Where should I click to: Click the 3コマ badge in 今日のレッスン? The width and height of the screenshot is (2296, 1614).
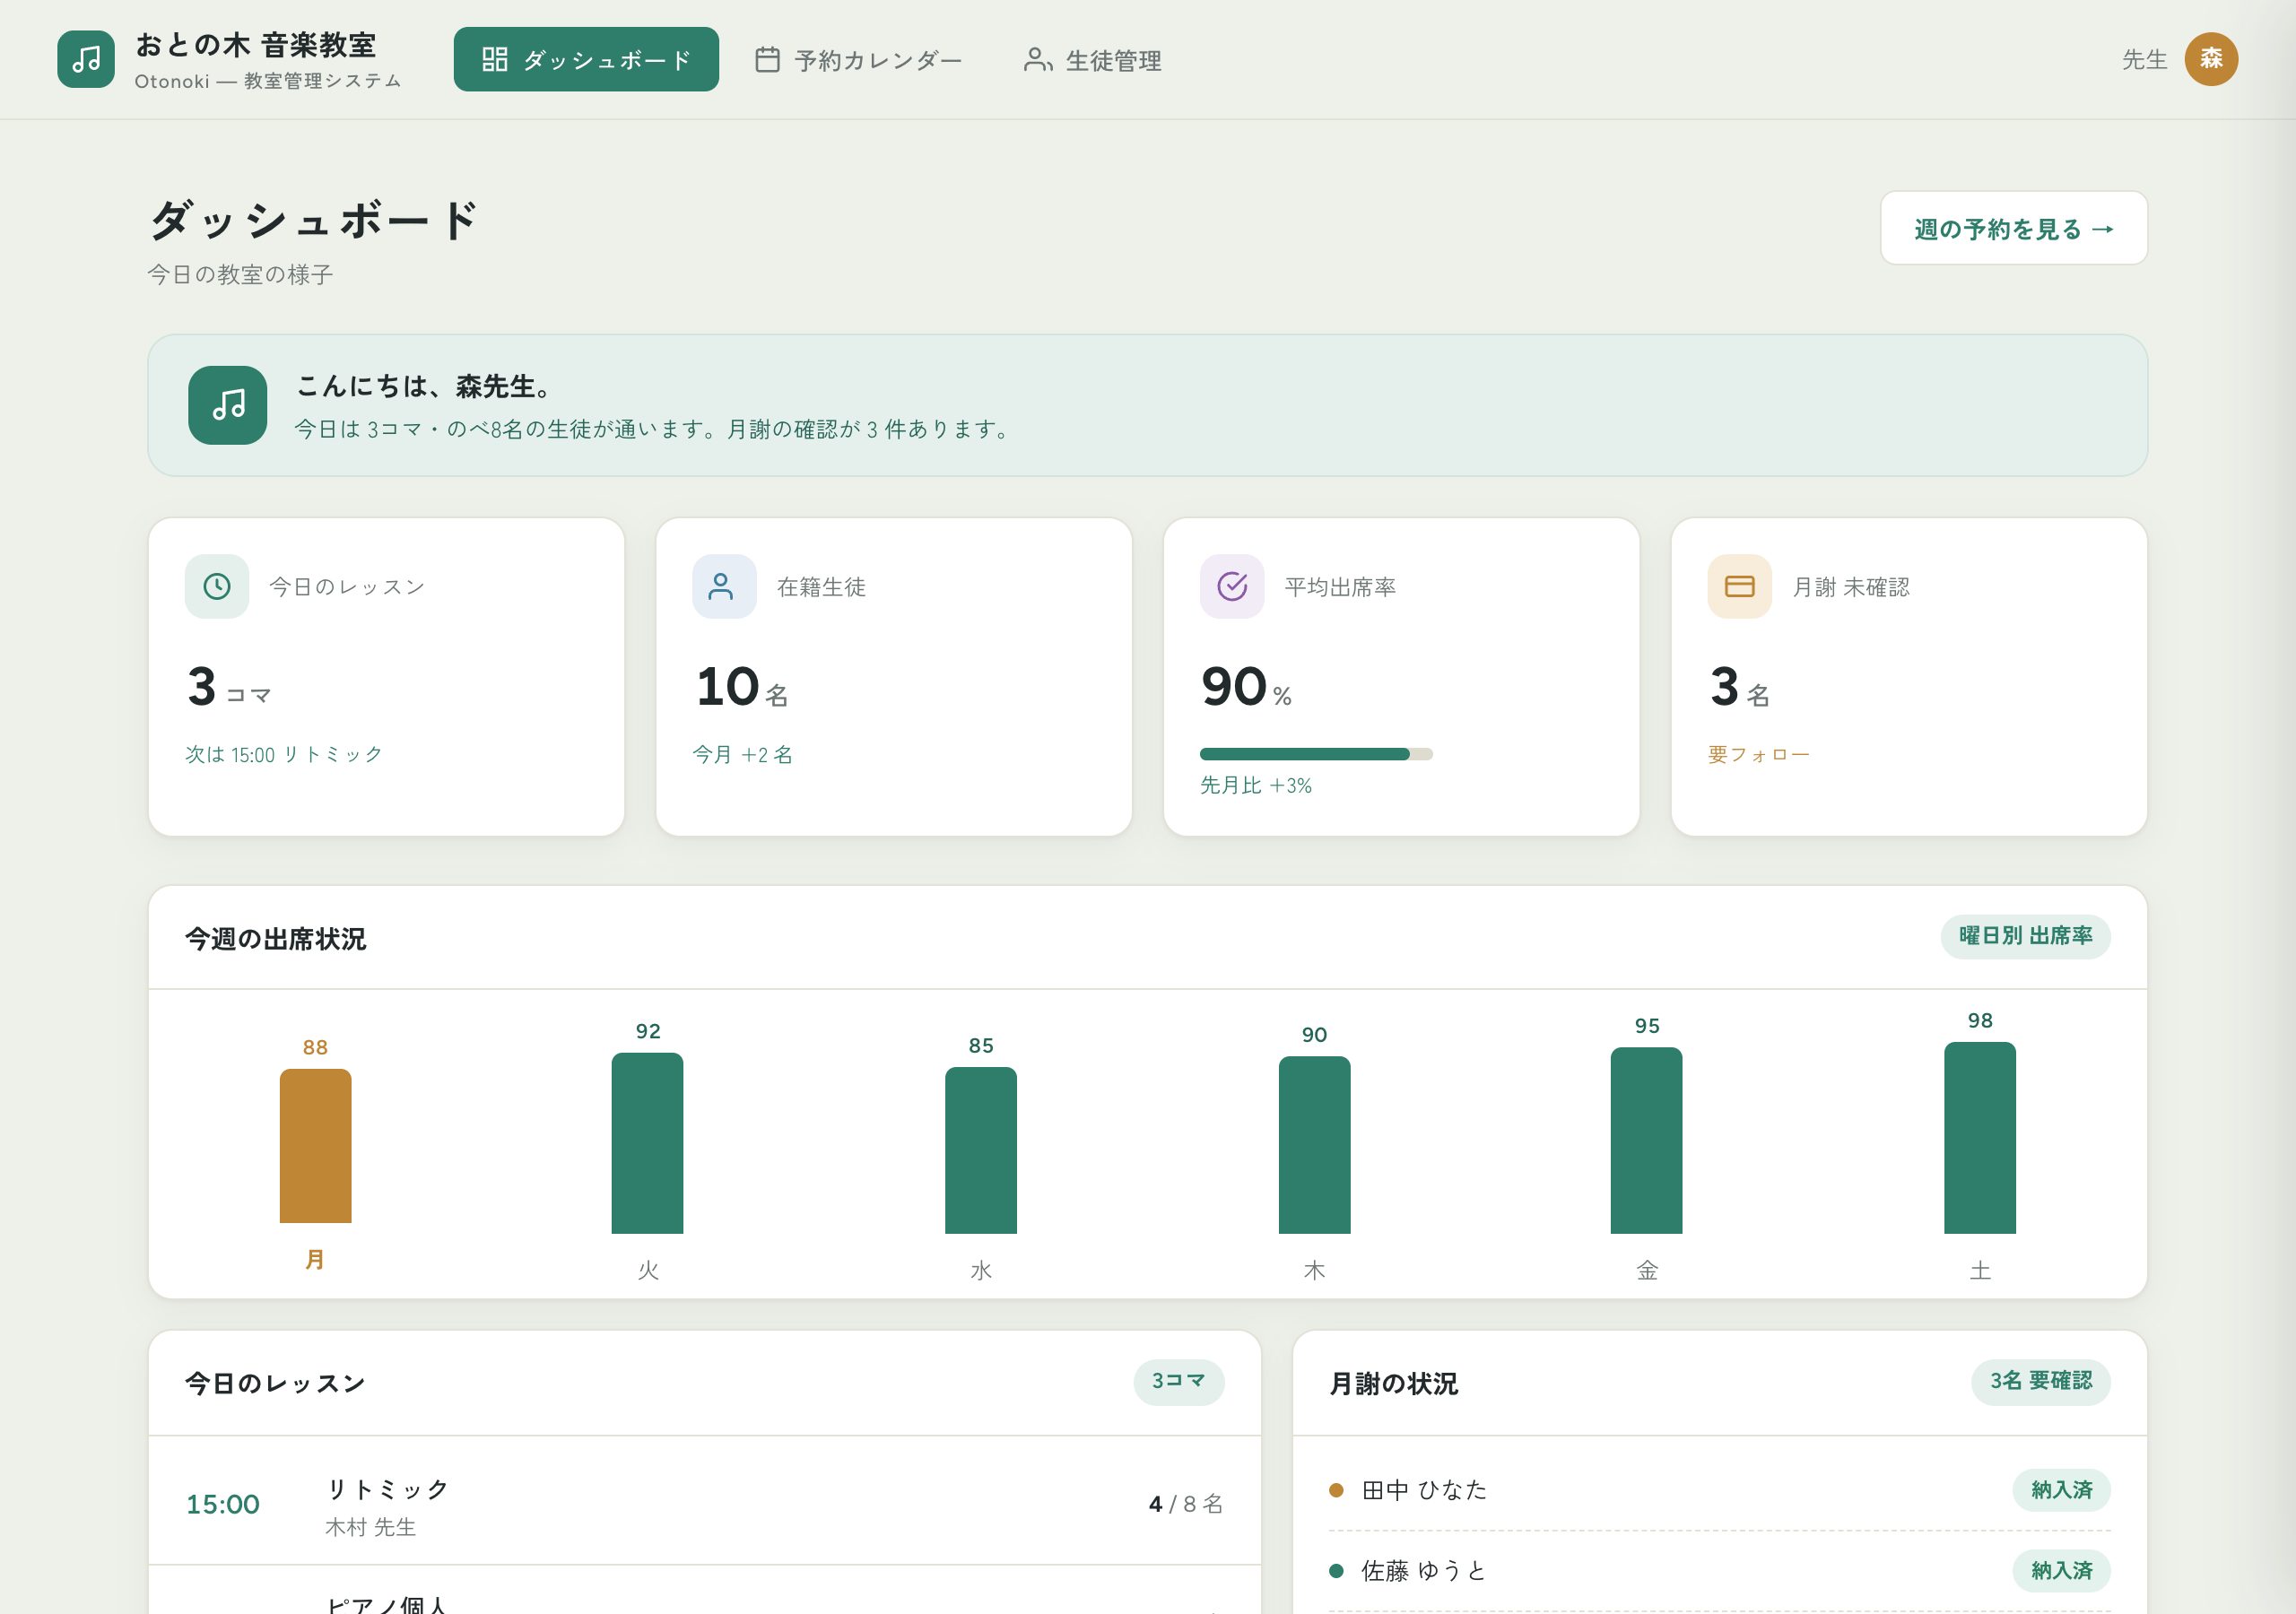tap(1179, 1381)
